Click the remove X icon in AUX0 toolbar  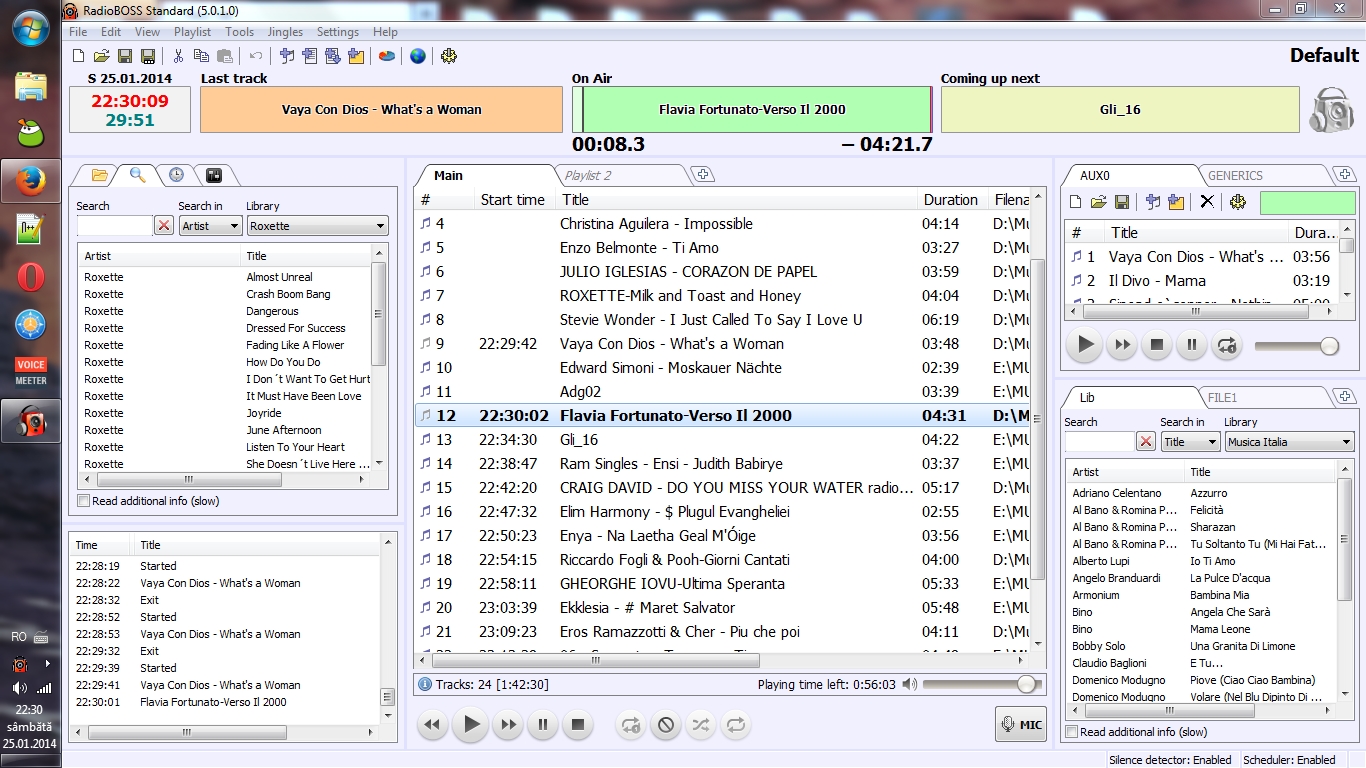click(x=1207, y=202)
